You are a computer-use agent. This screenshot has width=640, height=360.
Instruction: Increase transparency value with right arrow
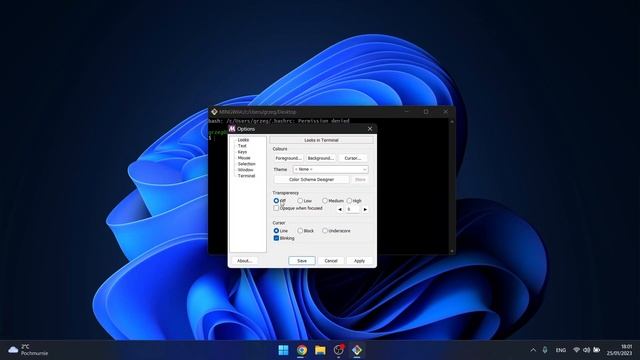365,209
